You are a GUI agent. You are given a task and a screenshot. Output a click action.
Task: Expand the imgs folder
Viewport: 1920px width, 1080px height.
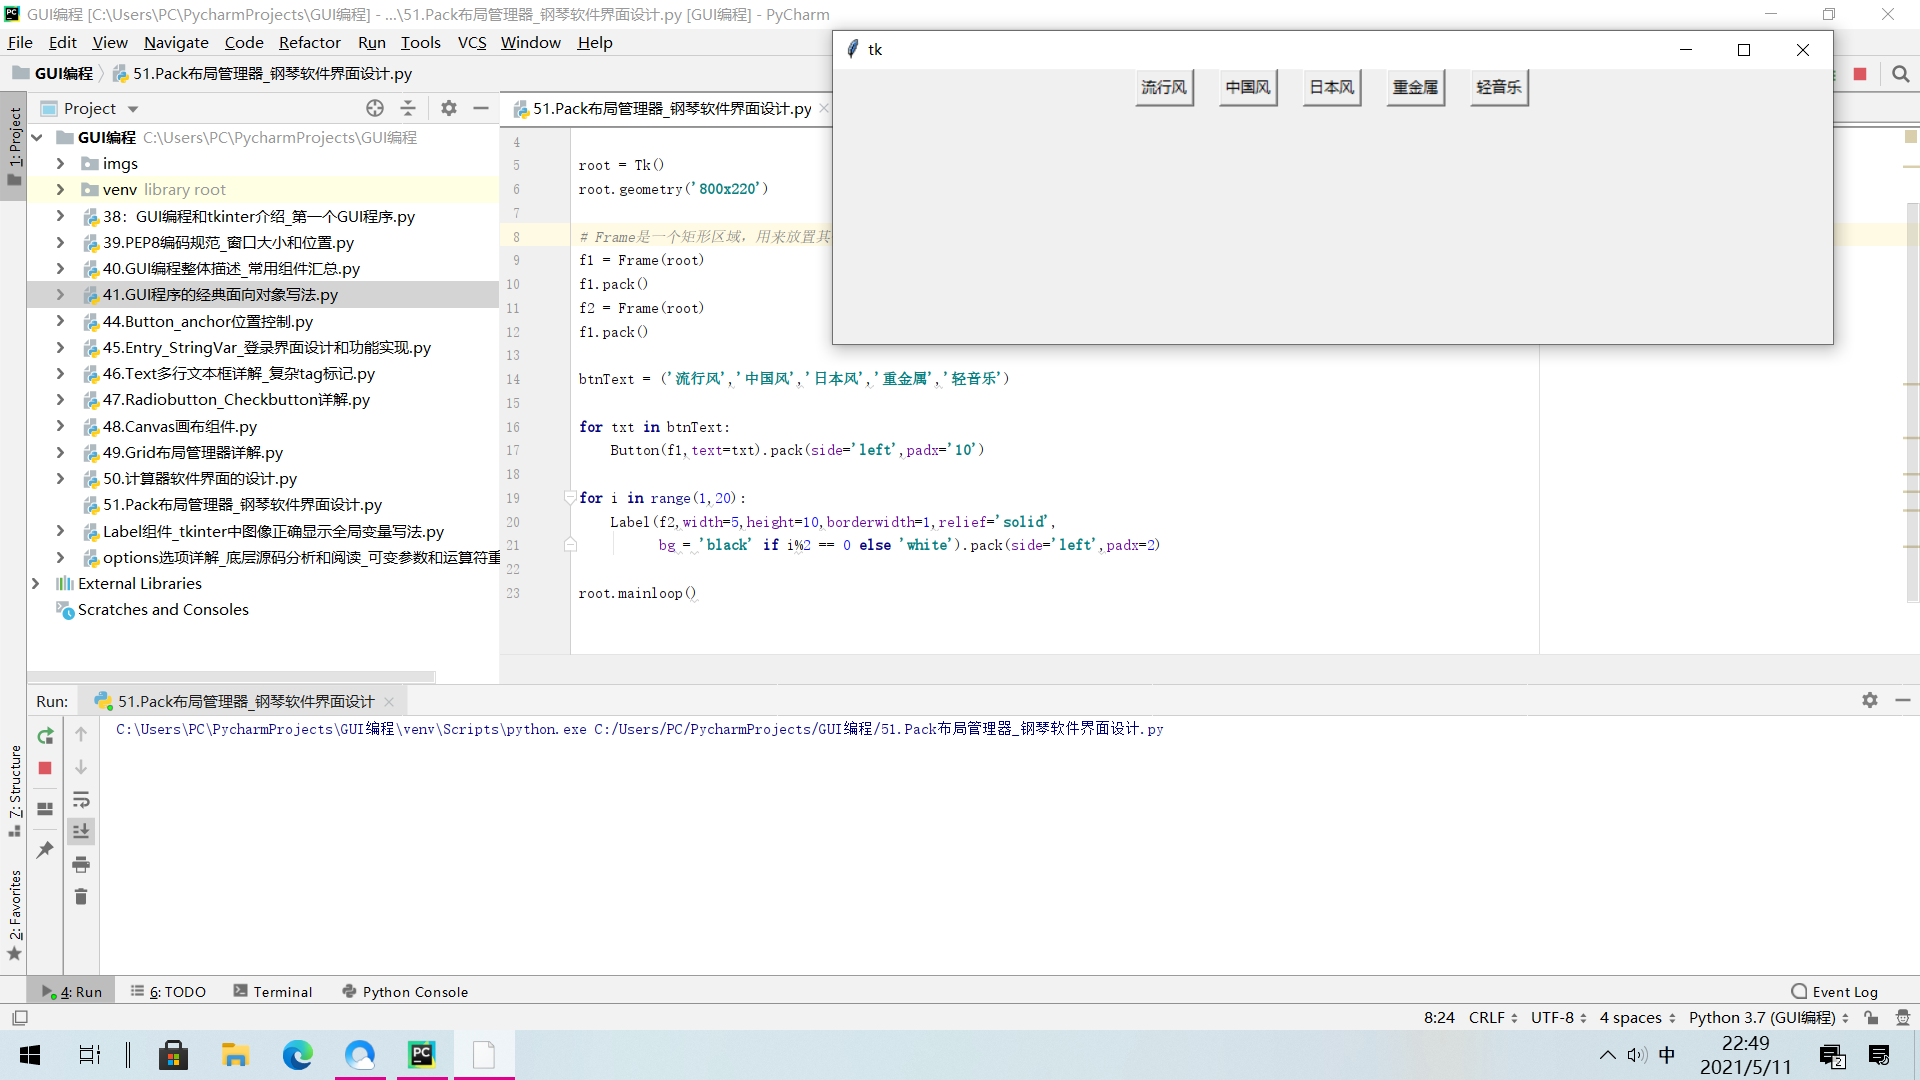pos(60,163)
